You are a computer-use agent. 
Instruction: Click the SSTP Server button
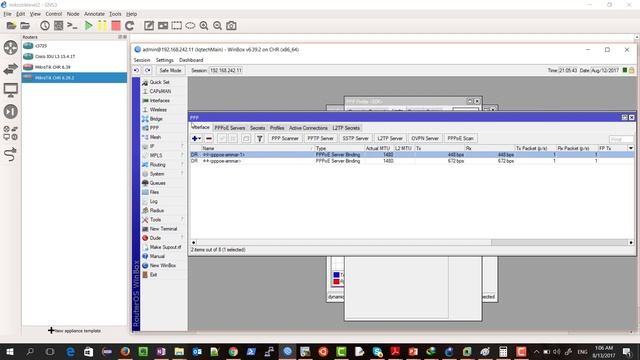point(355,138)
